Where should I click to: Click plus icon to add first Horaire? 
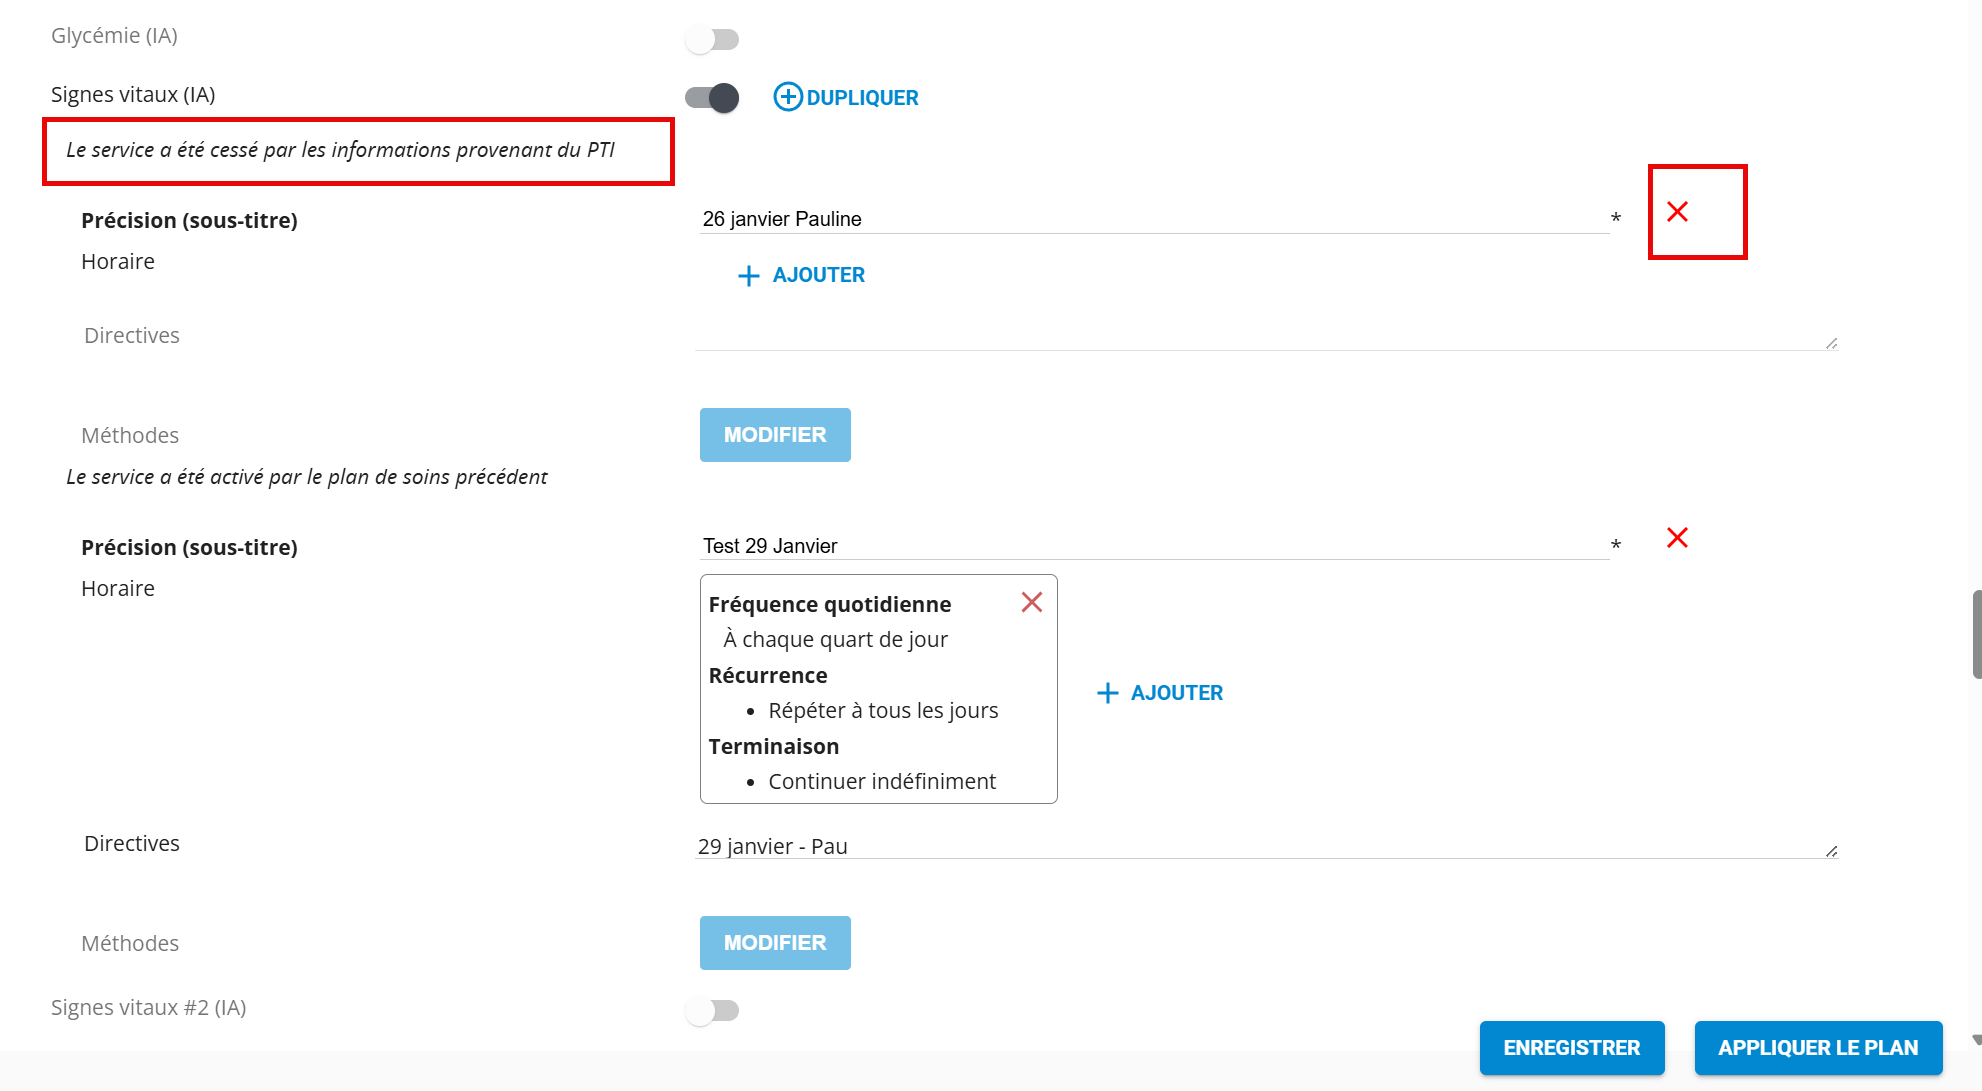[x=748, y=276]
